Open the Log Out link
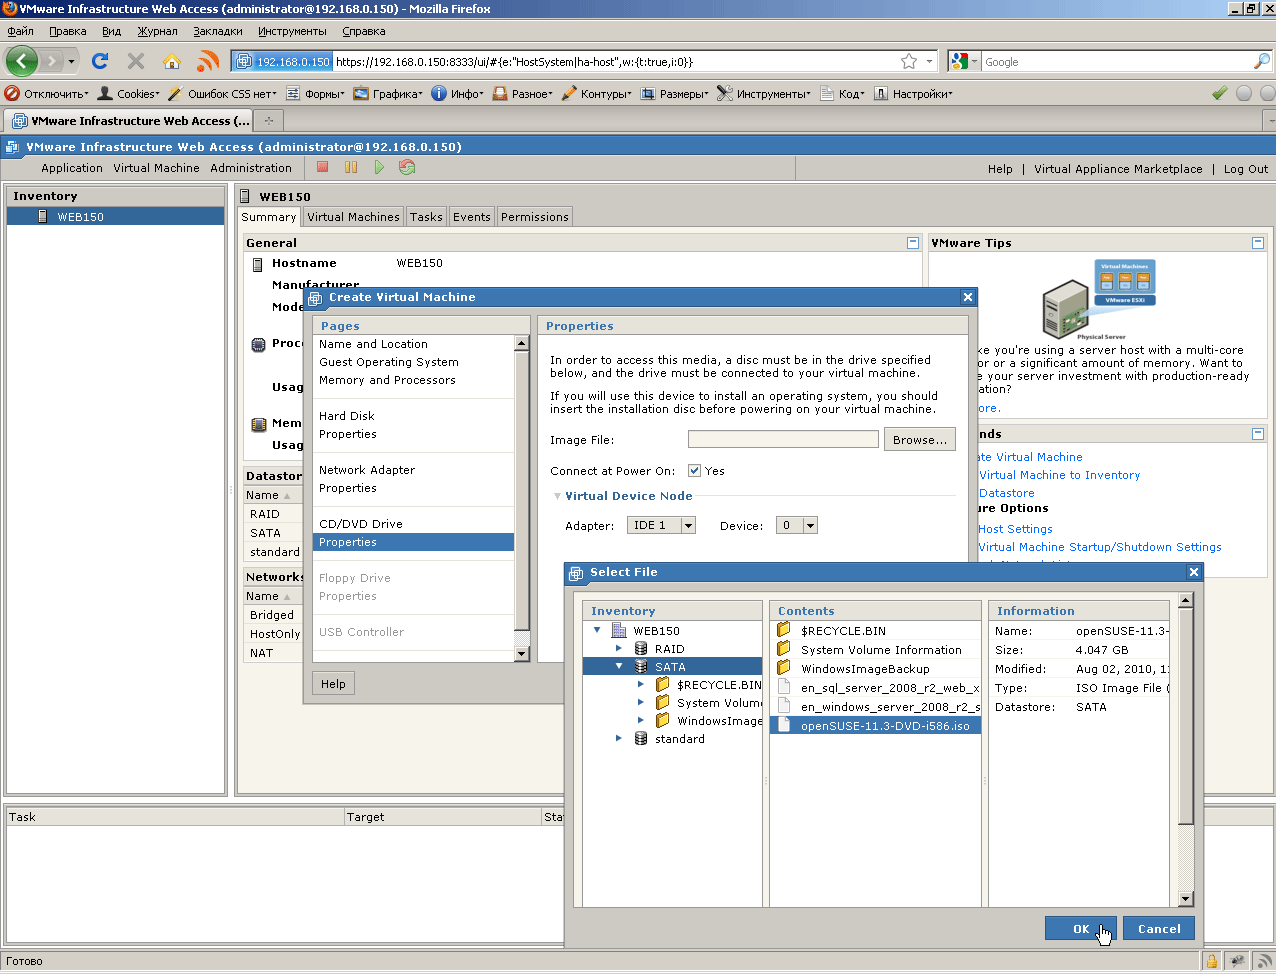 [1246, 169]
